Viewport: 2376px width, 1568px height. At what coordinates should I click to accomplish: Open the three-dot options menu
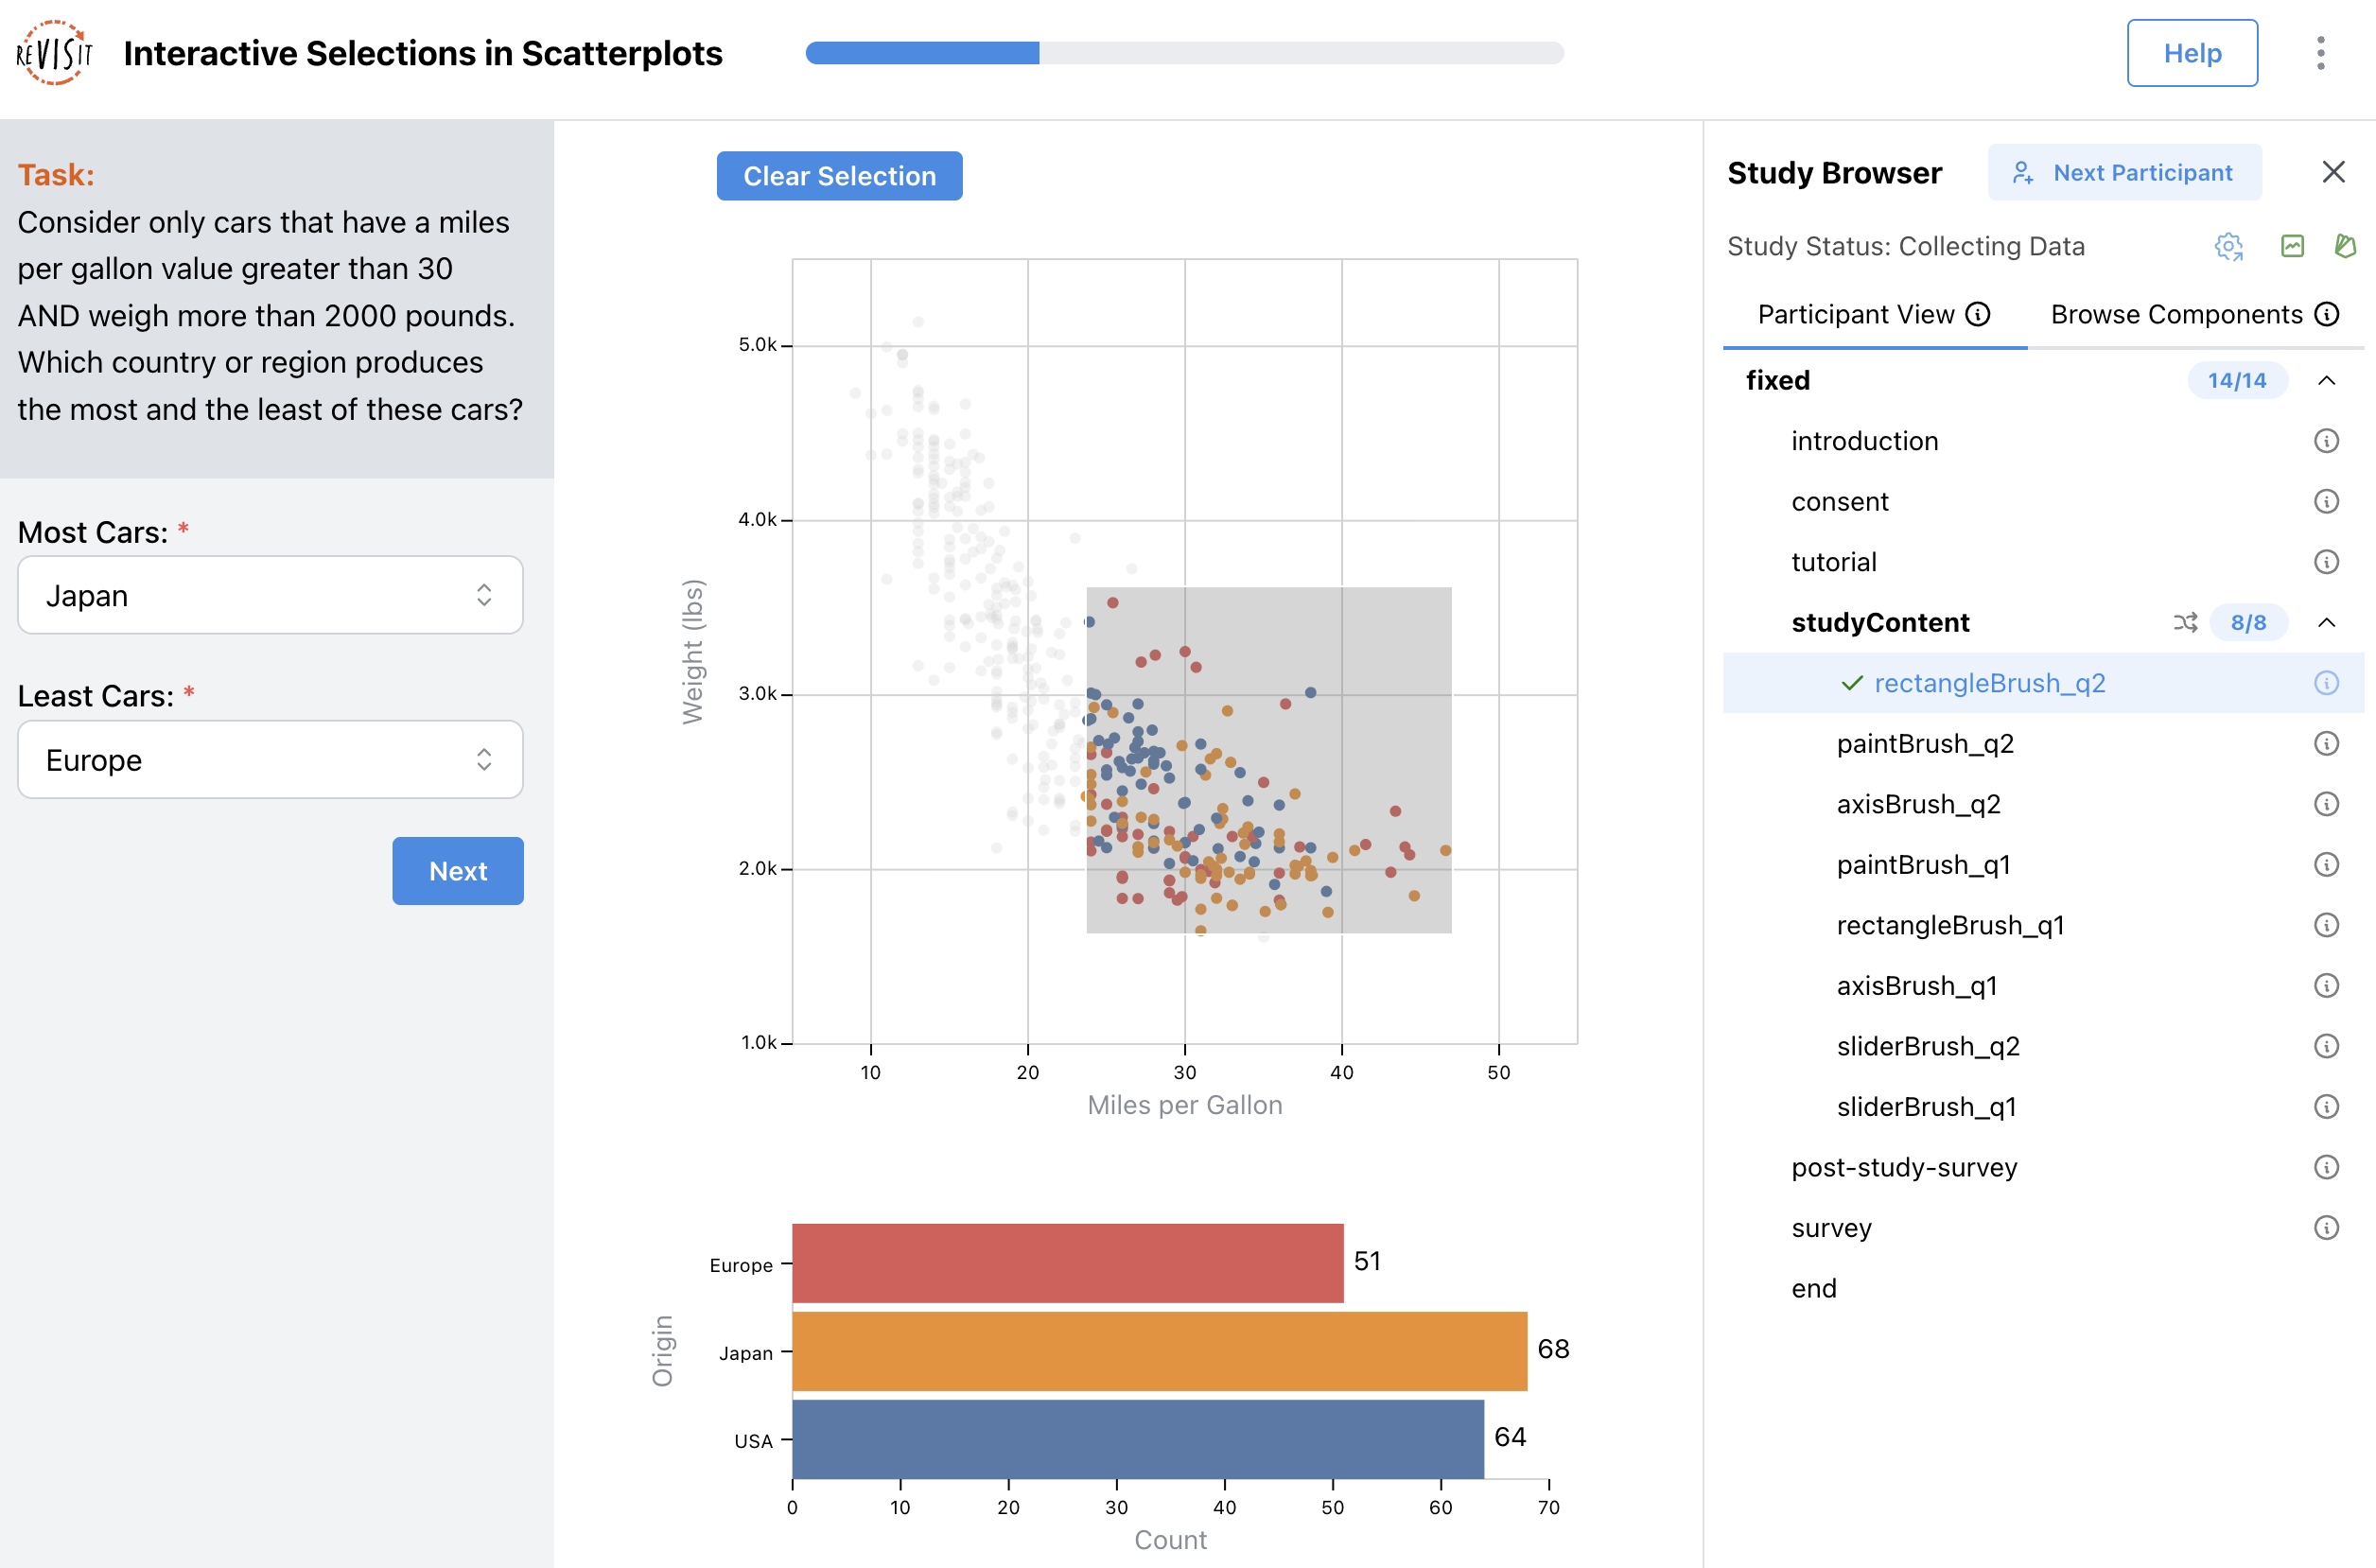tap(2320, 53)
